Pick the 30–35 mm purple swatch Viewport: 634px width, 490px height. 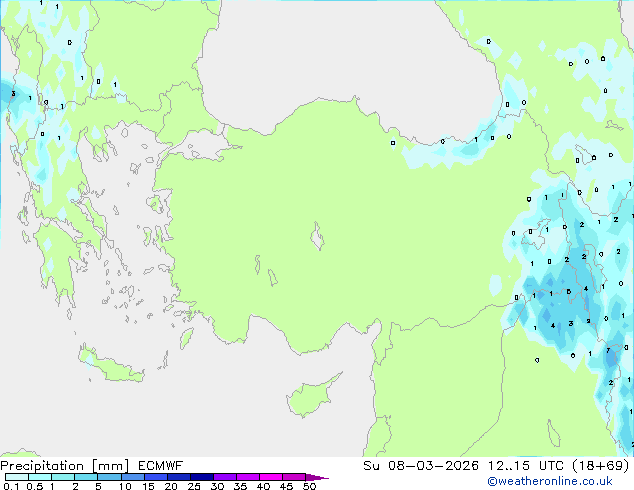pyautogui.click(x=225, y=477)
